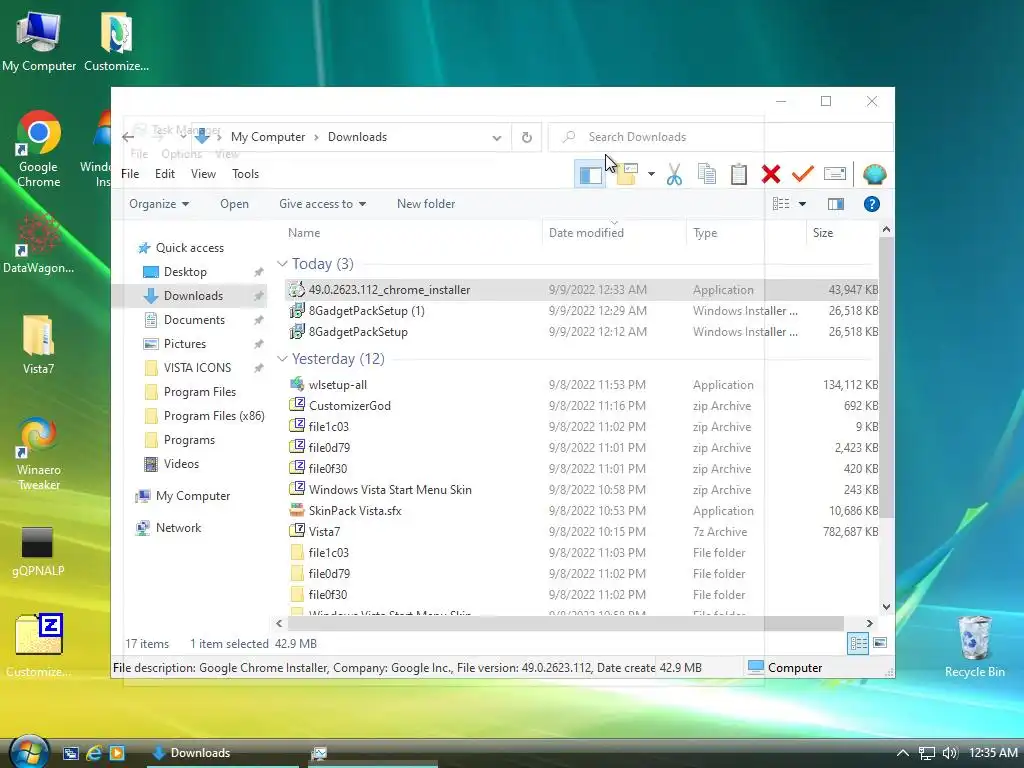Screen dimensions: 1024x768
Task: Click the Refresh button in address bar
Action: pos(526,137)
